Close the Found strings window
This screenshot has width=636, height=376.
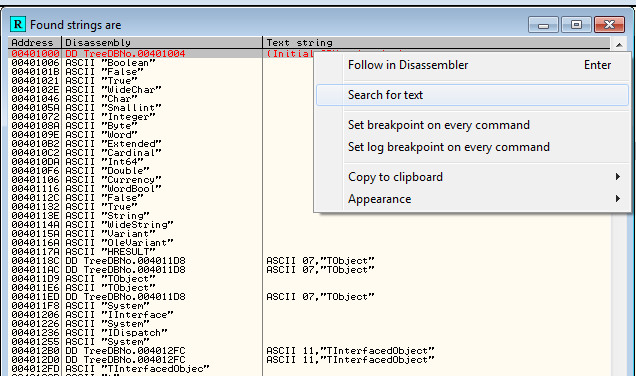[609, 25]
